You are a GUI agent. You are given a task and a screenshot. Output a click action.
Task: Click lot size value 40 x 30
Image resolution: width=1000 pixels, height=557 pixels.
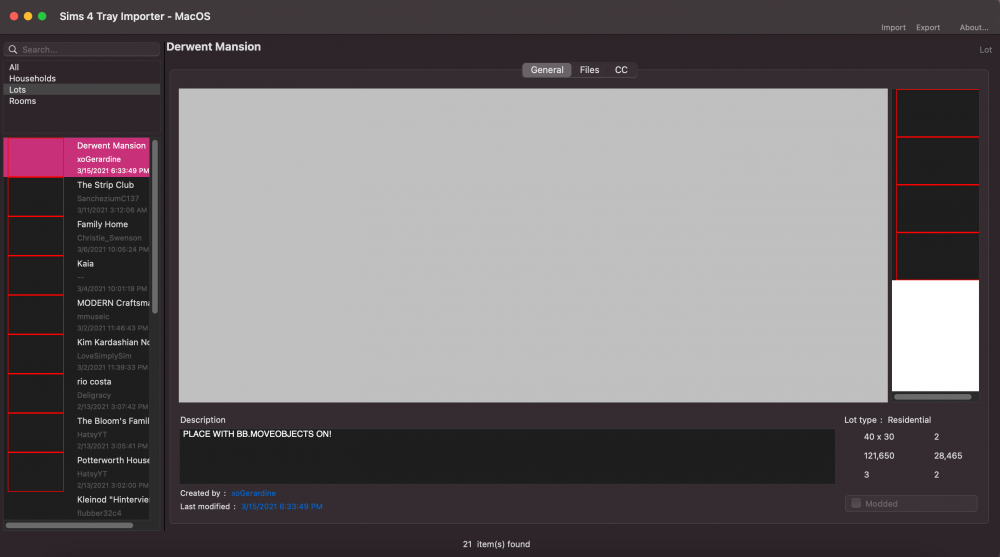pyautogui.click(x=879, y=437)
